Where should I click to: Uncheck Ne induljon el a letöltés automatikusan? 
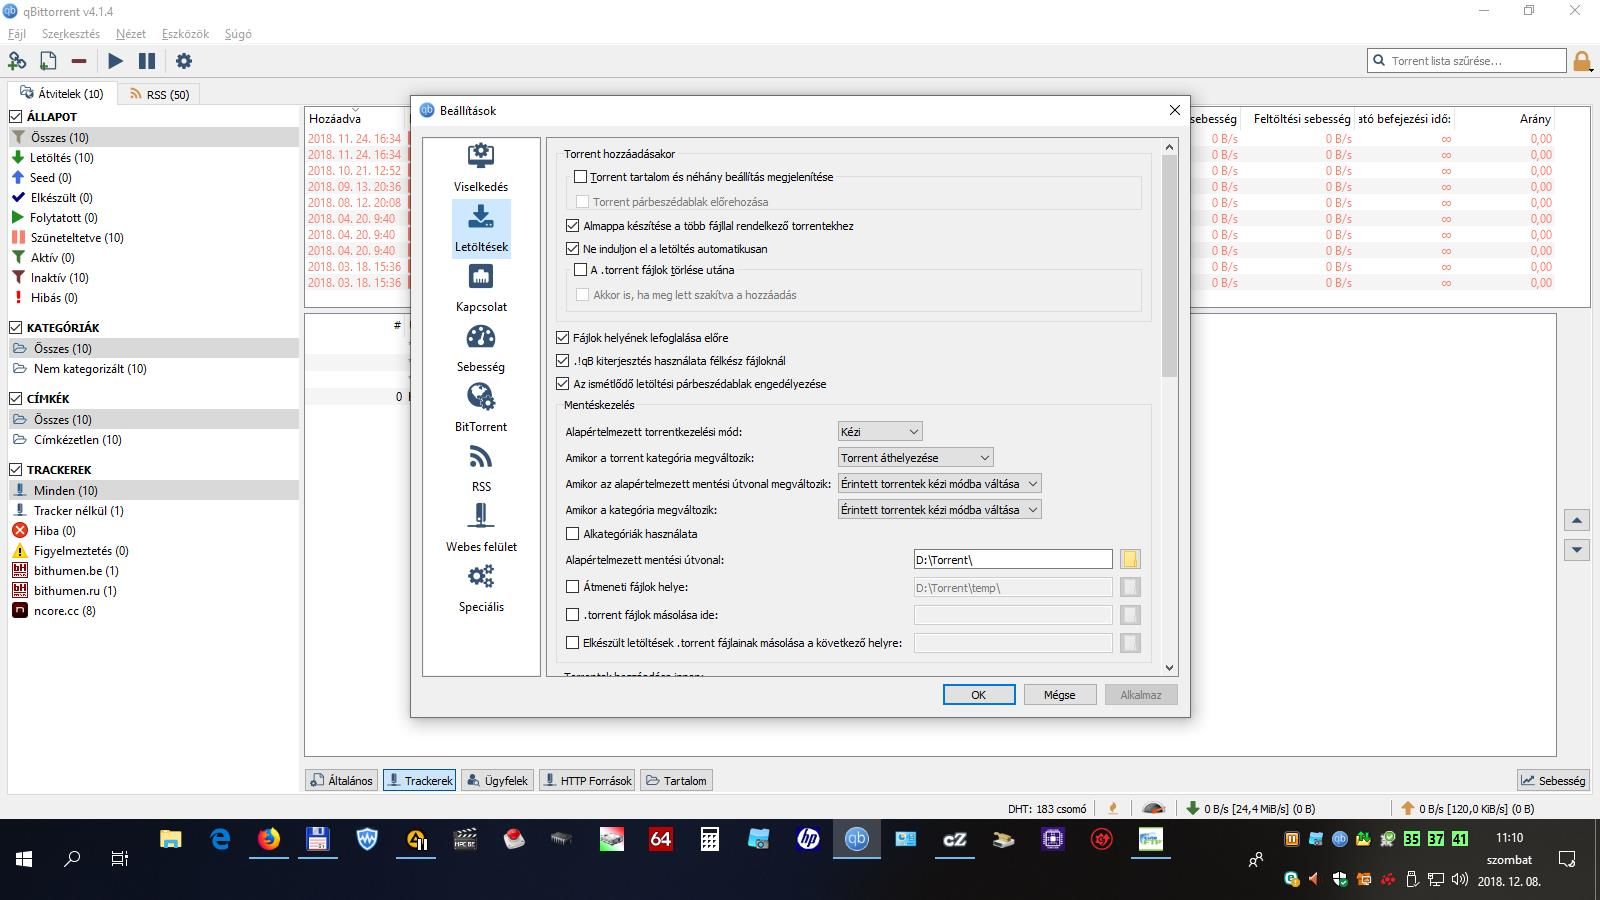tap(573, 249)
